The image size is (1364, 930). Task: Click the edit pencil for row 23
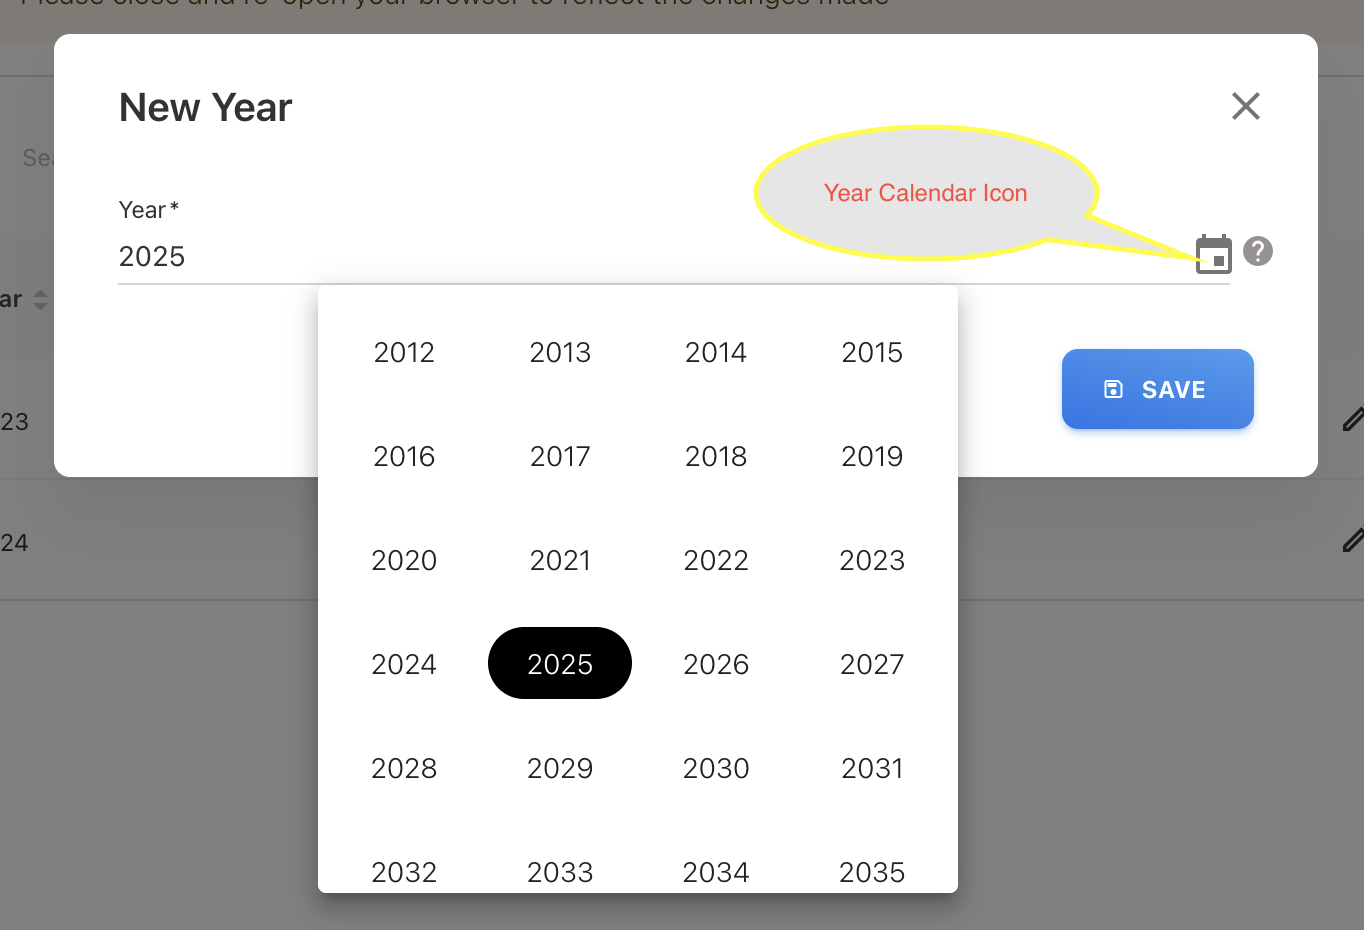click(x=1352, y=420)
